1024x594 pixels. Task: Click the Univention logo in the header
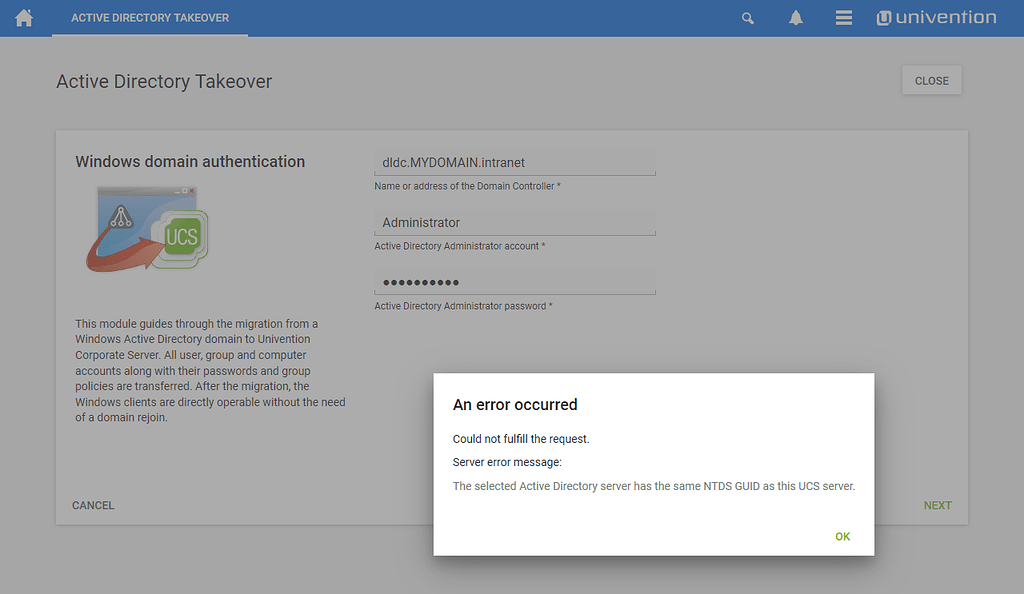click(x=936, y=17)
